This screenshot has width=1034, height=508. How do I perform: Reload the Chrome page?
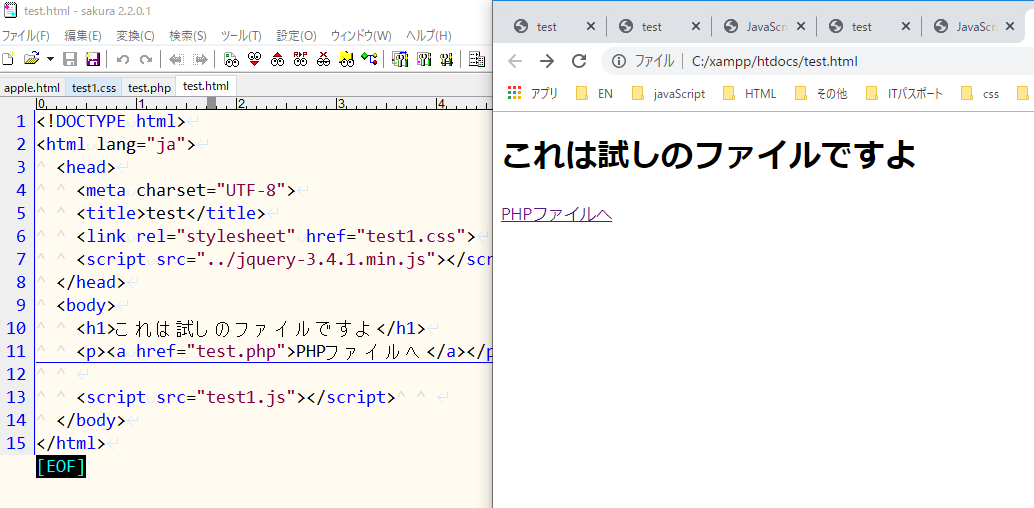click(579, 61)
